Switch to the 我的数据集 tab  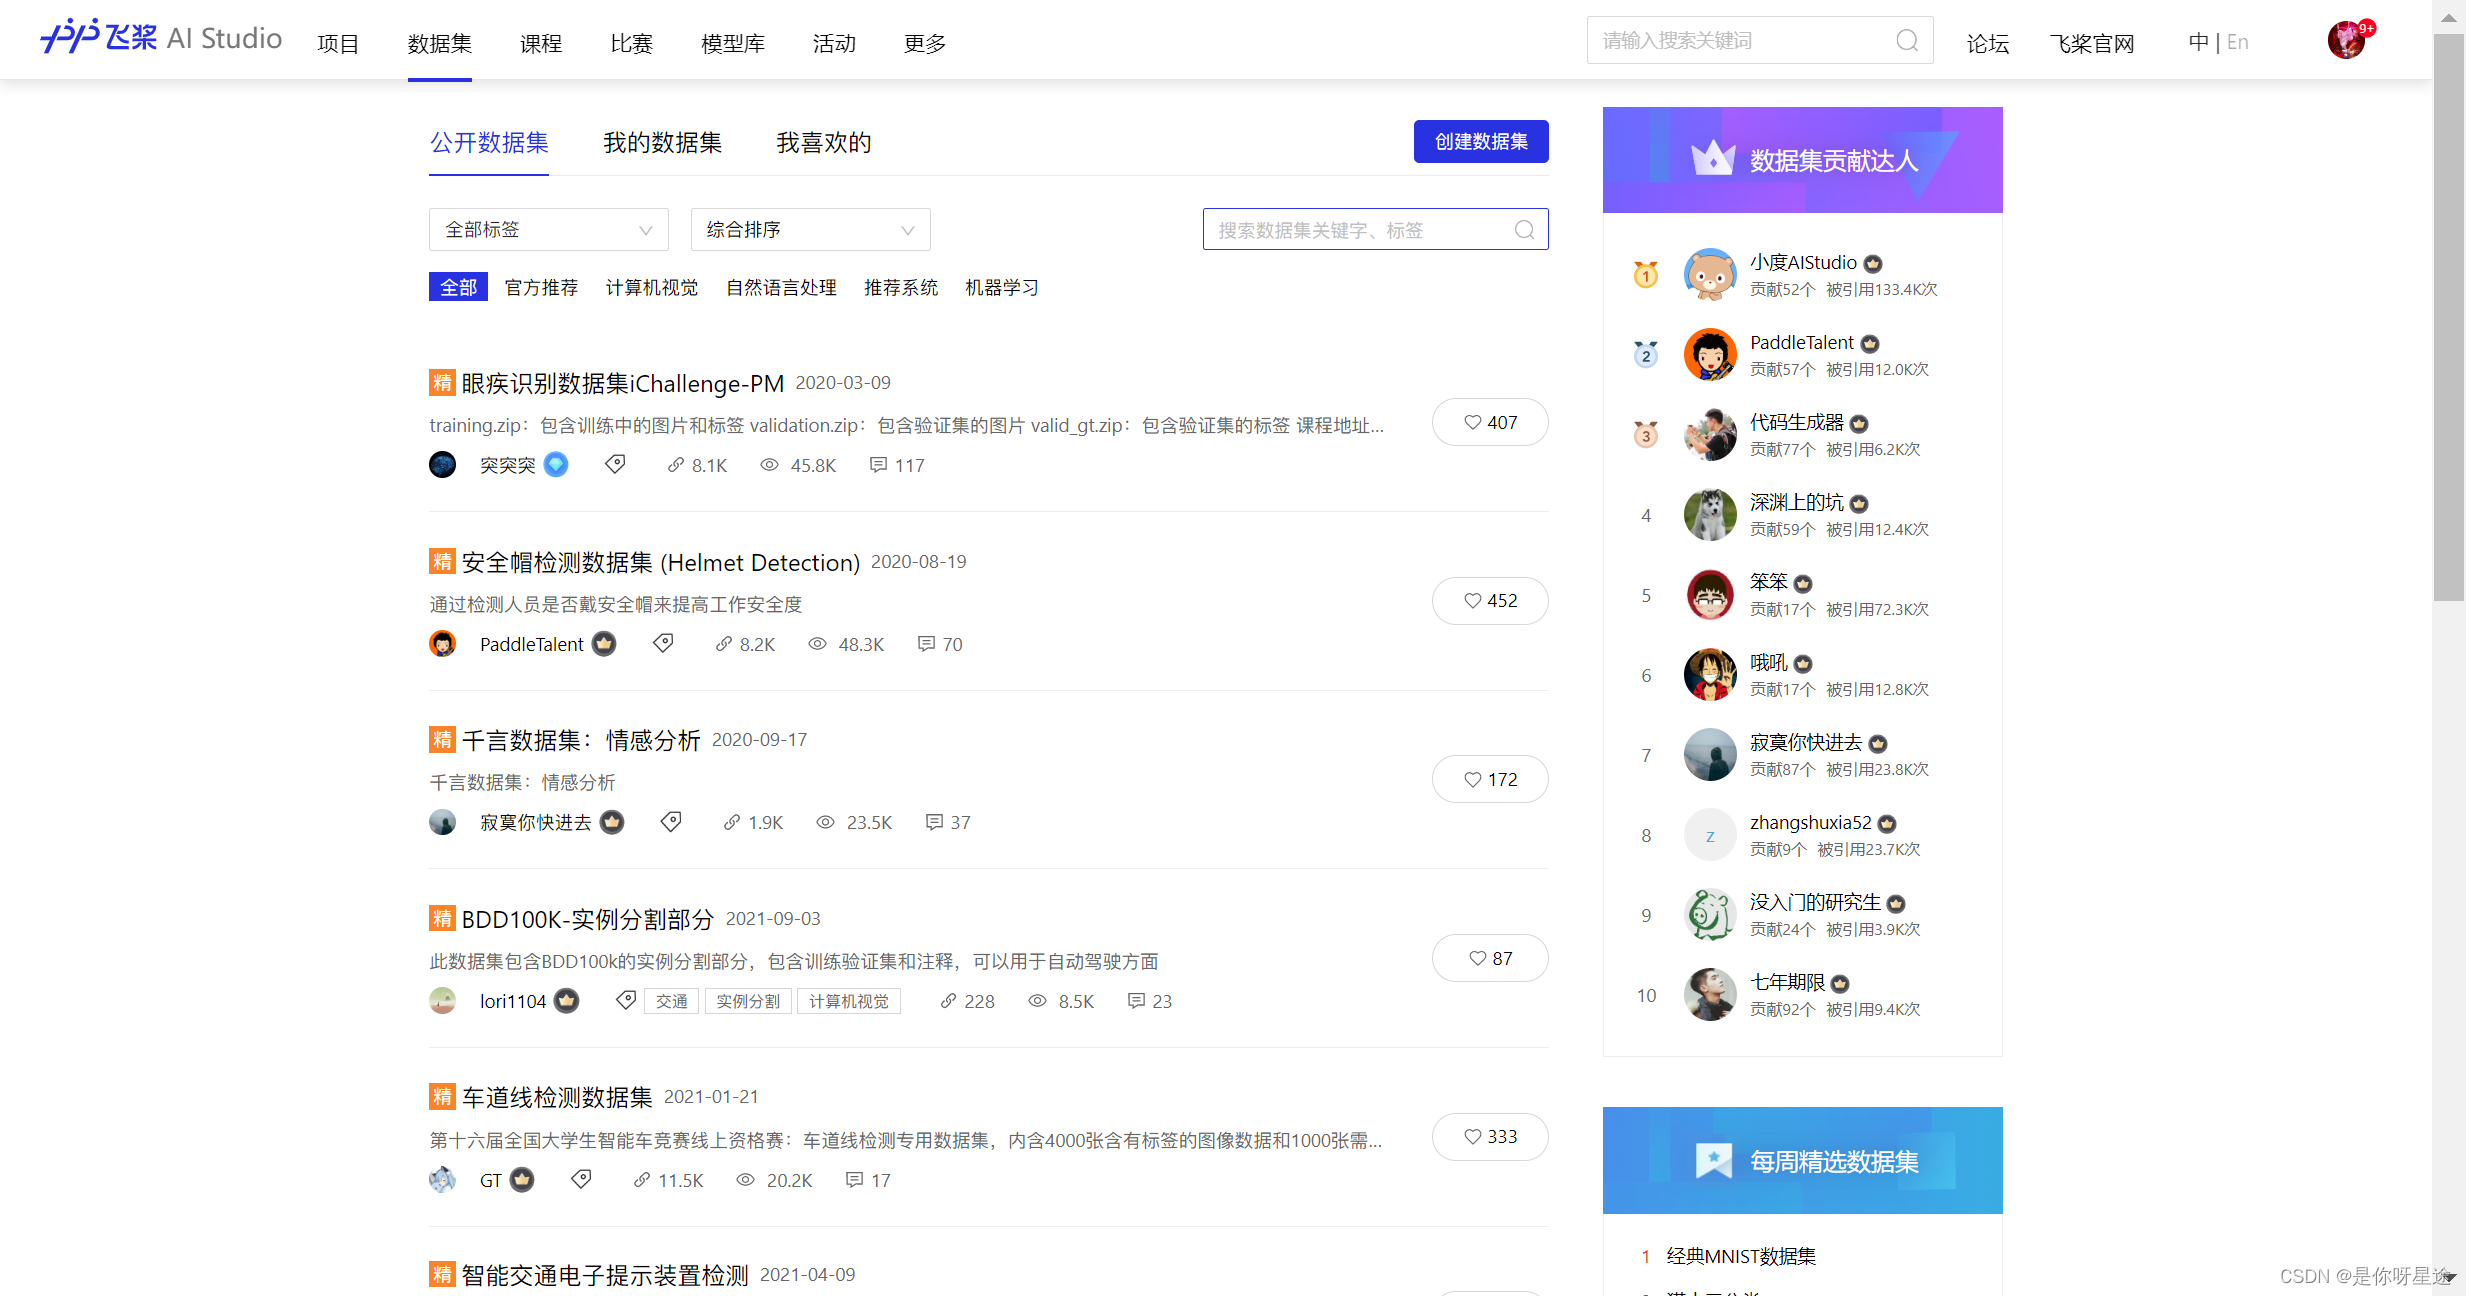tap(662, 143)
